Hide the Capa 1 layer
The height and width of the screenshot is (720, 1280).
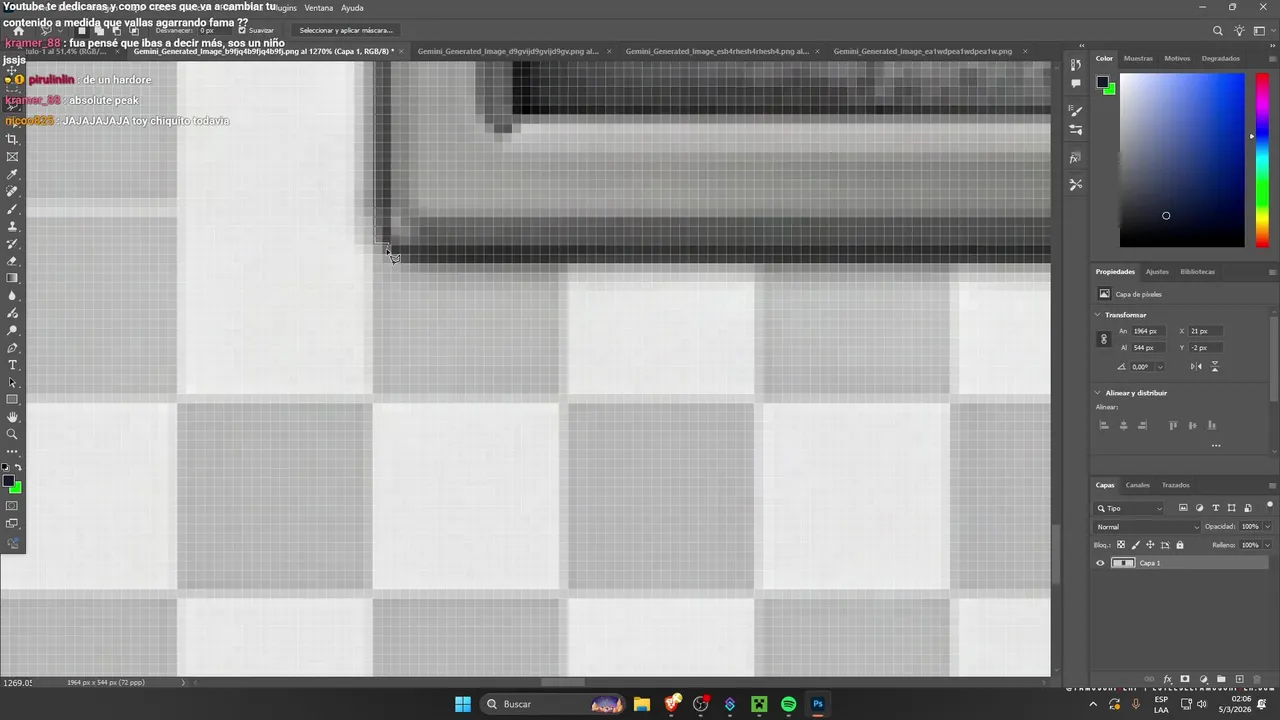tap(1100, 563)
